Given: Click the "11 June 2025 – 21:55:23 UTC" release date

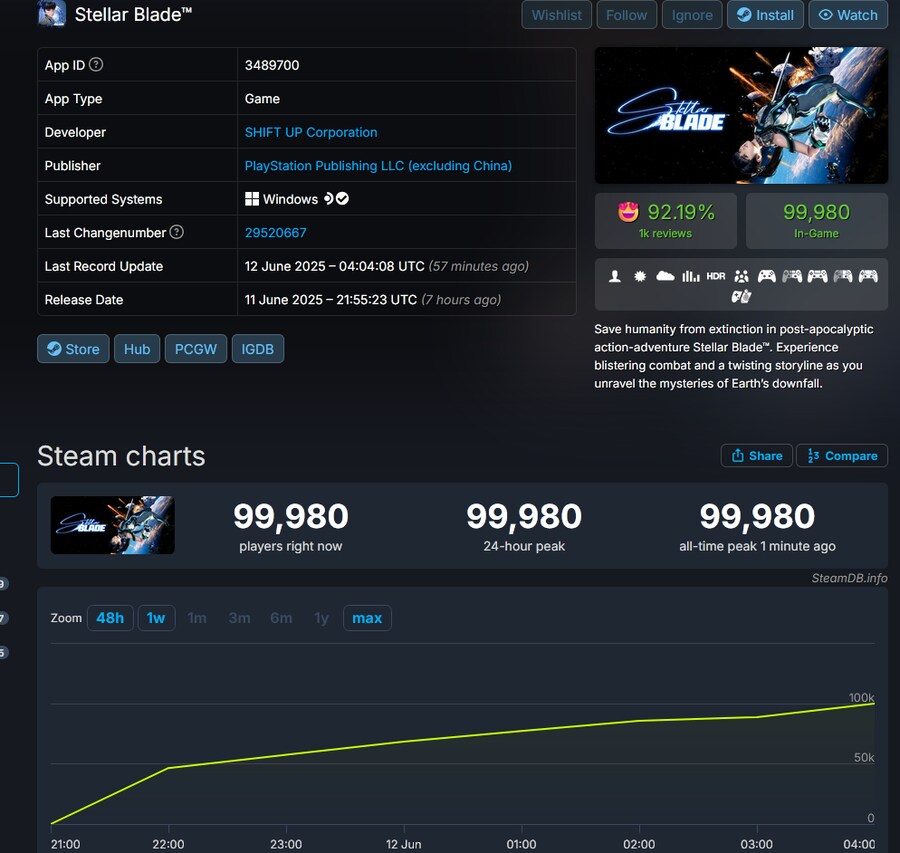Looking at the screenshot, I should tap(331, 300).
